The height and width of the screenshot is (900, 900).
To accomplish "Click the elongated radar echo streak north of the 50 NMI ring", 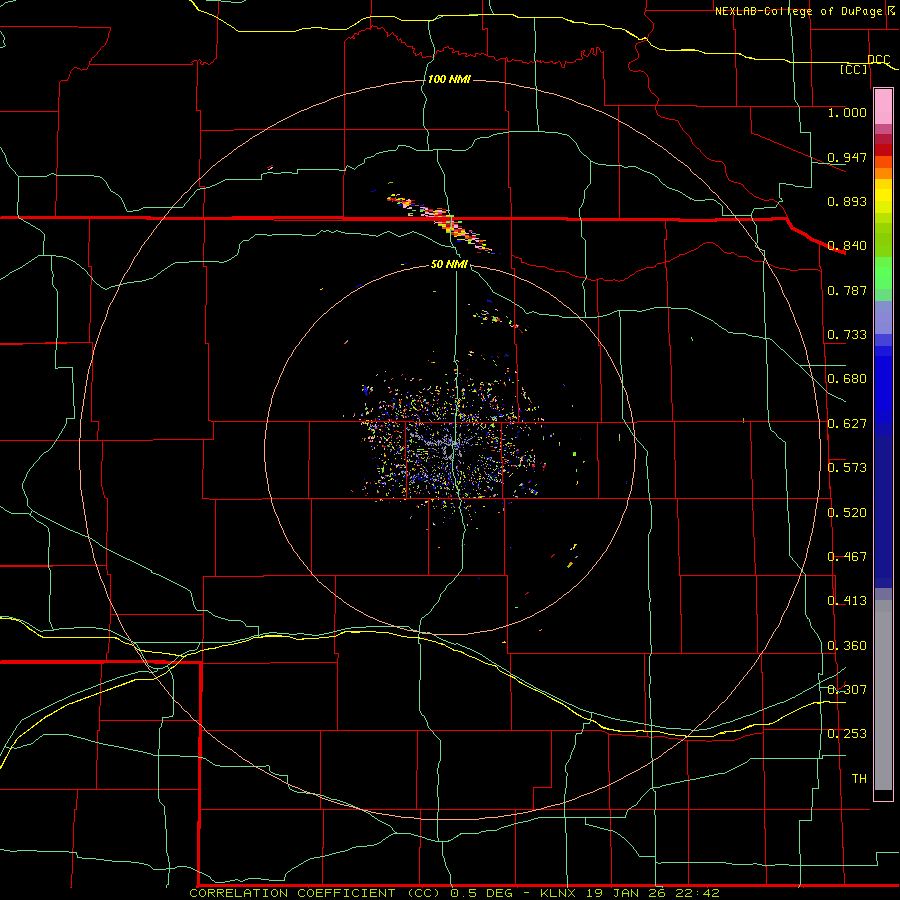I will (x=440, y=223).
